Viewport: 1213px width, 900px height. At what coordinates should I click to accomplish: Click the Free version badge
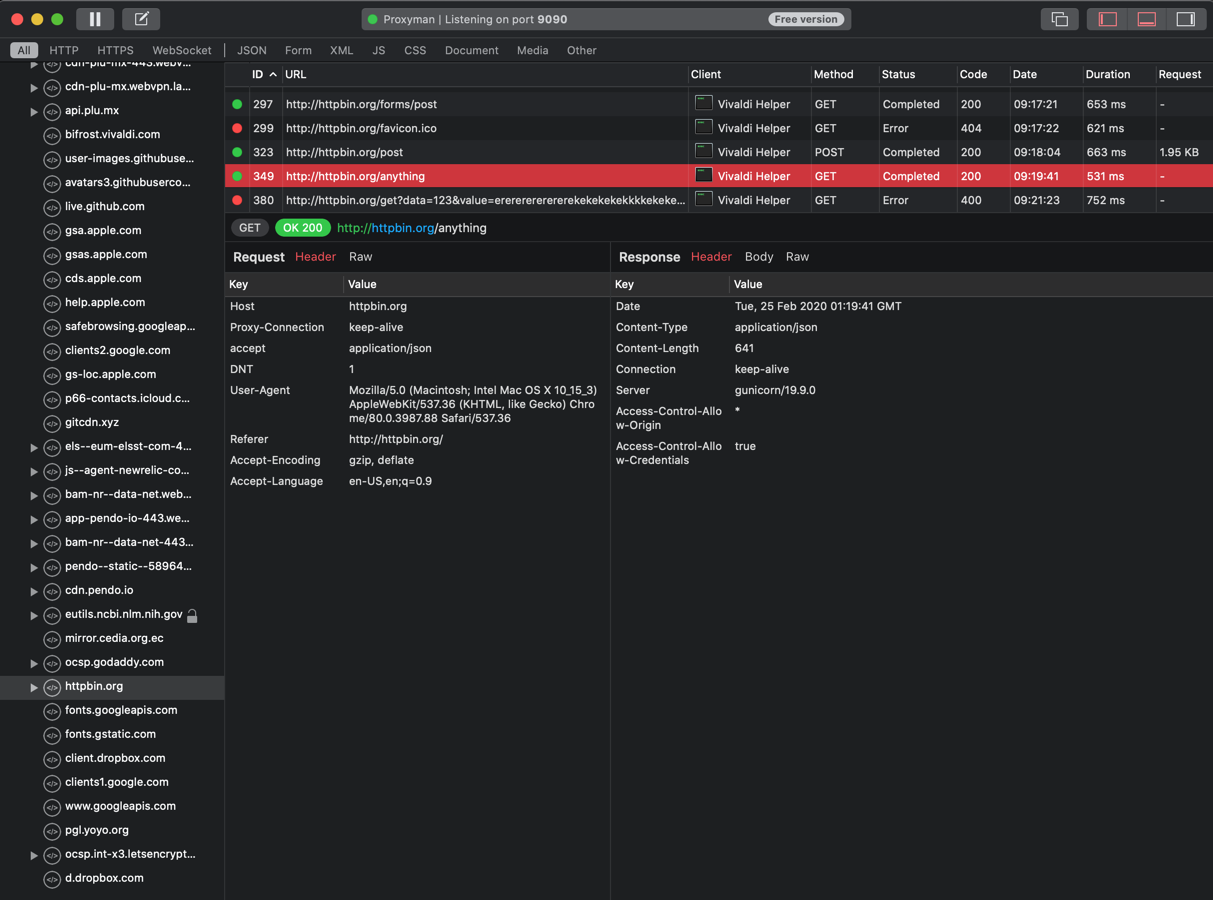click(806, 19)
